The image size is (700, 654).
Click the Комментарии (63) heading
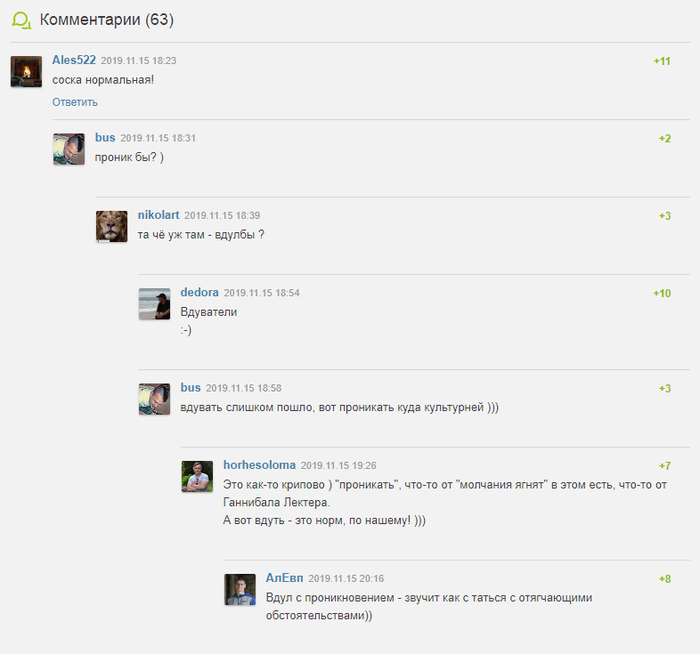(107, 20)
